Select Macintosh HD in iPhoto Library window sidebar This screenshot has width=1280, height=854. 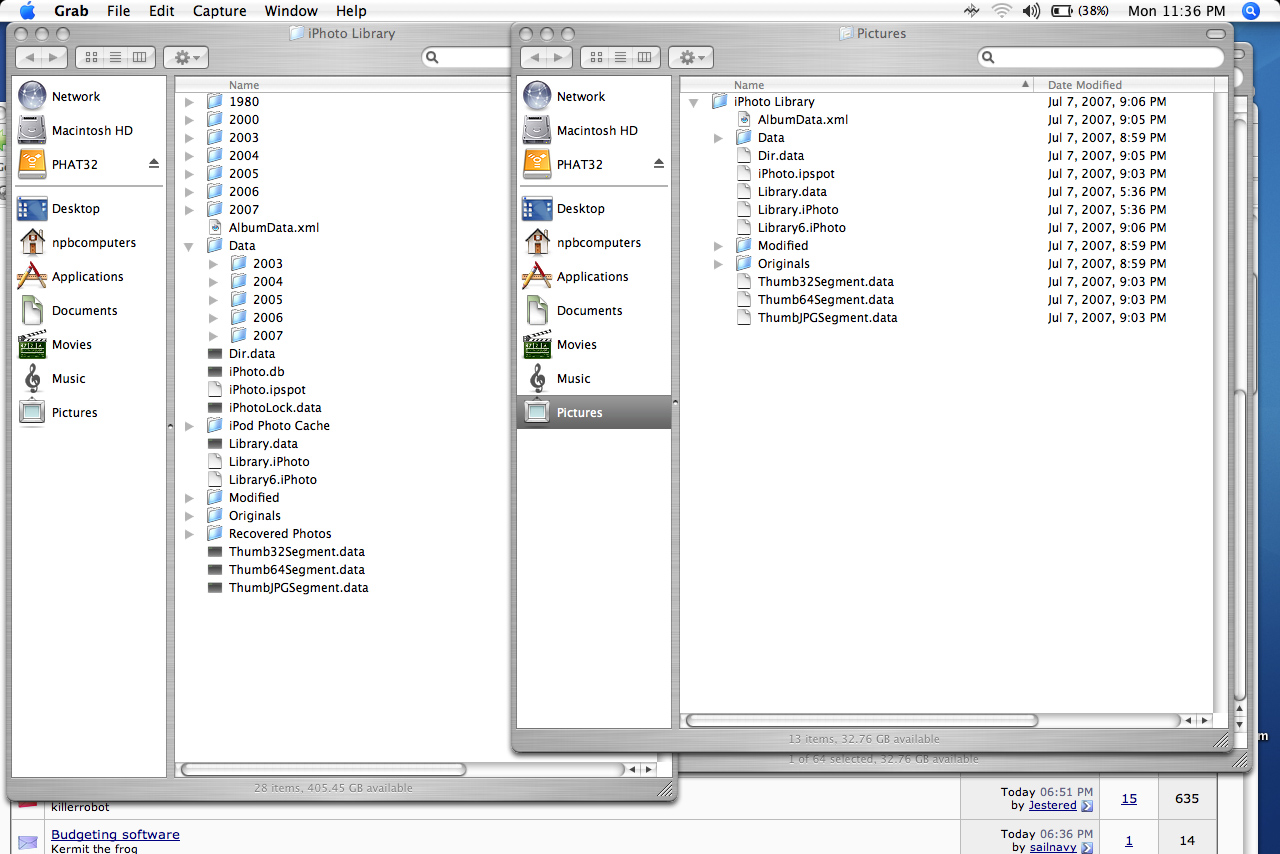pos(75,131)
